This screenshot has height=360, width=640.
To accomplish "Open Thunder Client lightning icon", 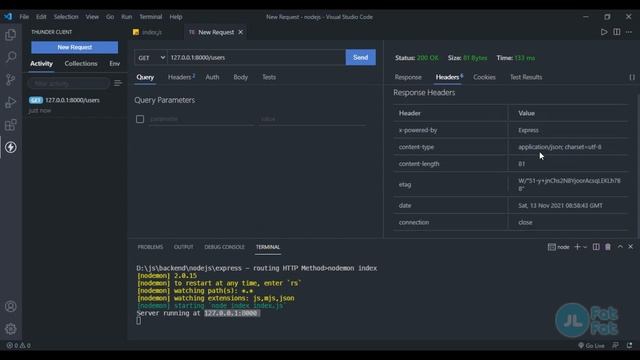I will [x=11, y=147].
